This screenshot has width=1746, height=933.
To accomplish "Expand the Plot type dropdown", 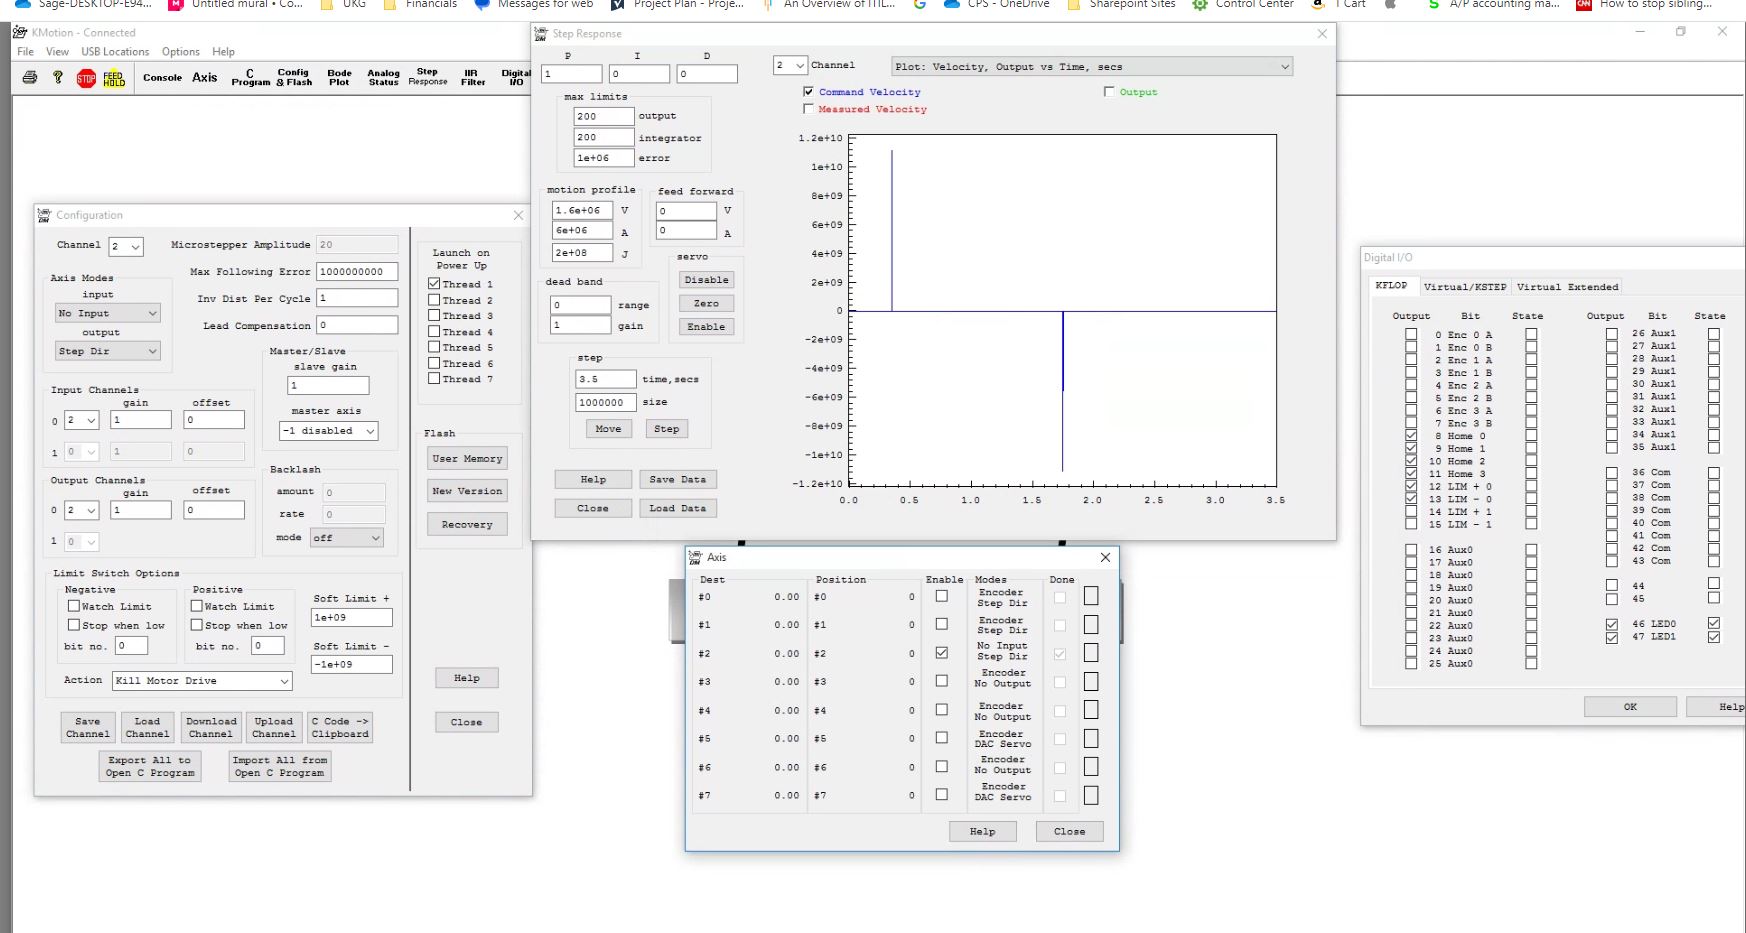I will coord(1092,67).
